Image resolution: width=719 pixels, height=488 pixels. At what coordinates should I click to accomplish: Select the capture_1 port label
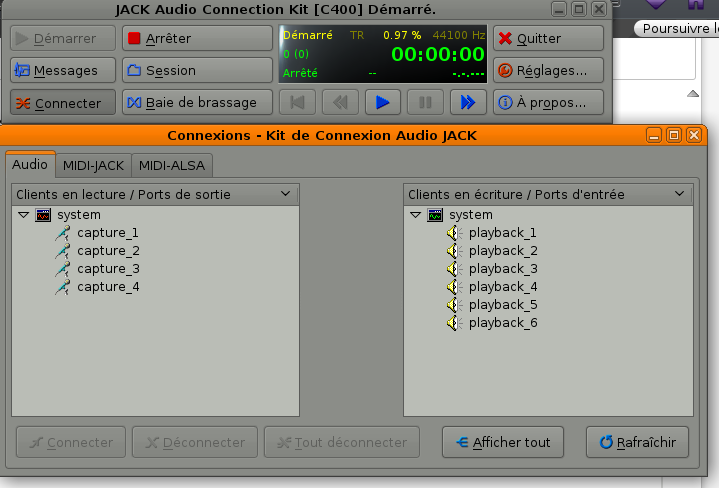(108, 233)
